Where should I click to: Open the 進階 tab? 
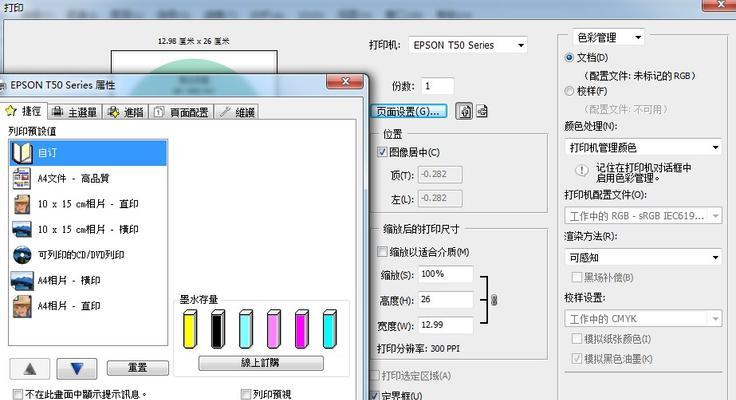126,112
